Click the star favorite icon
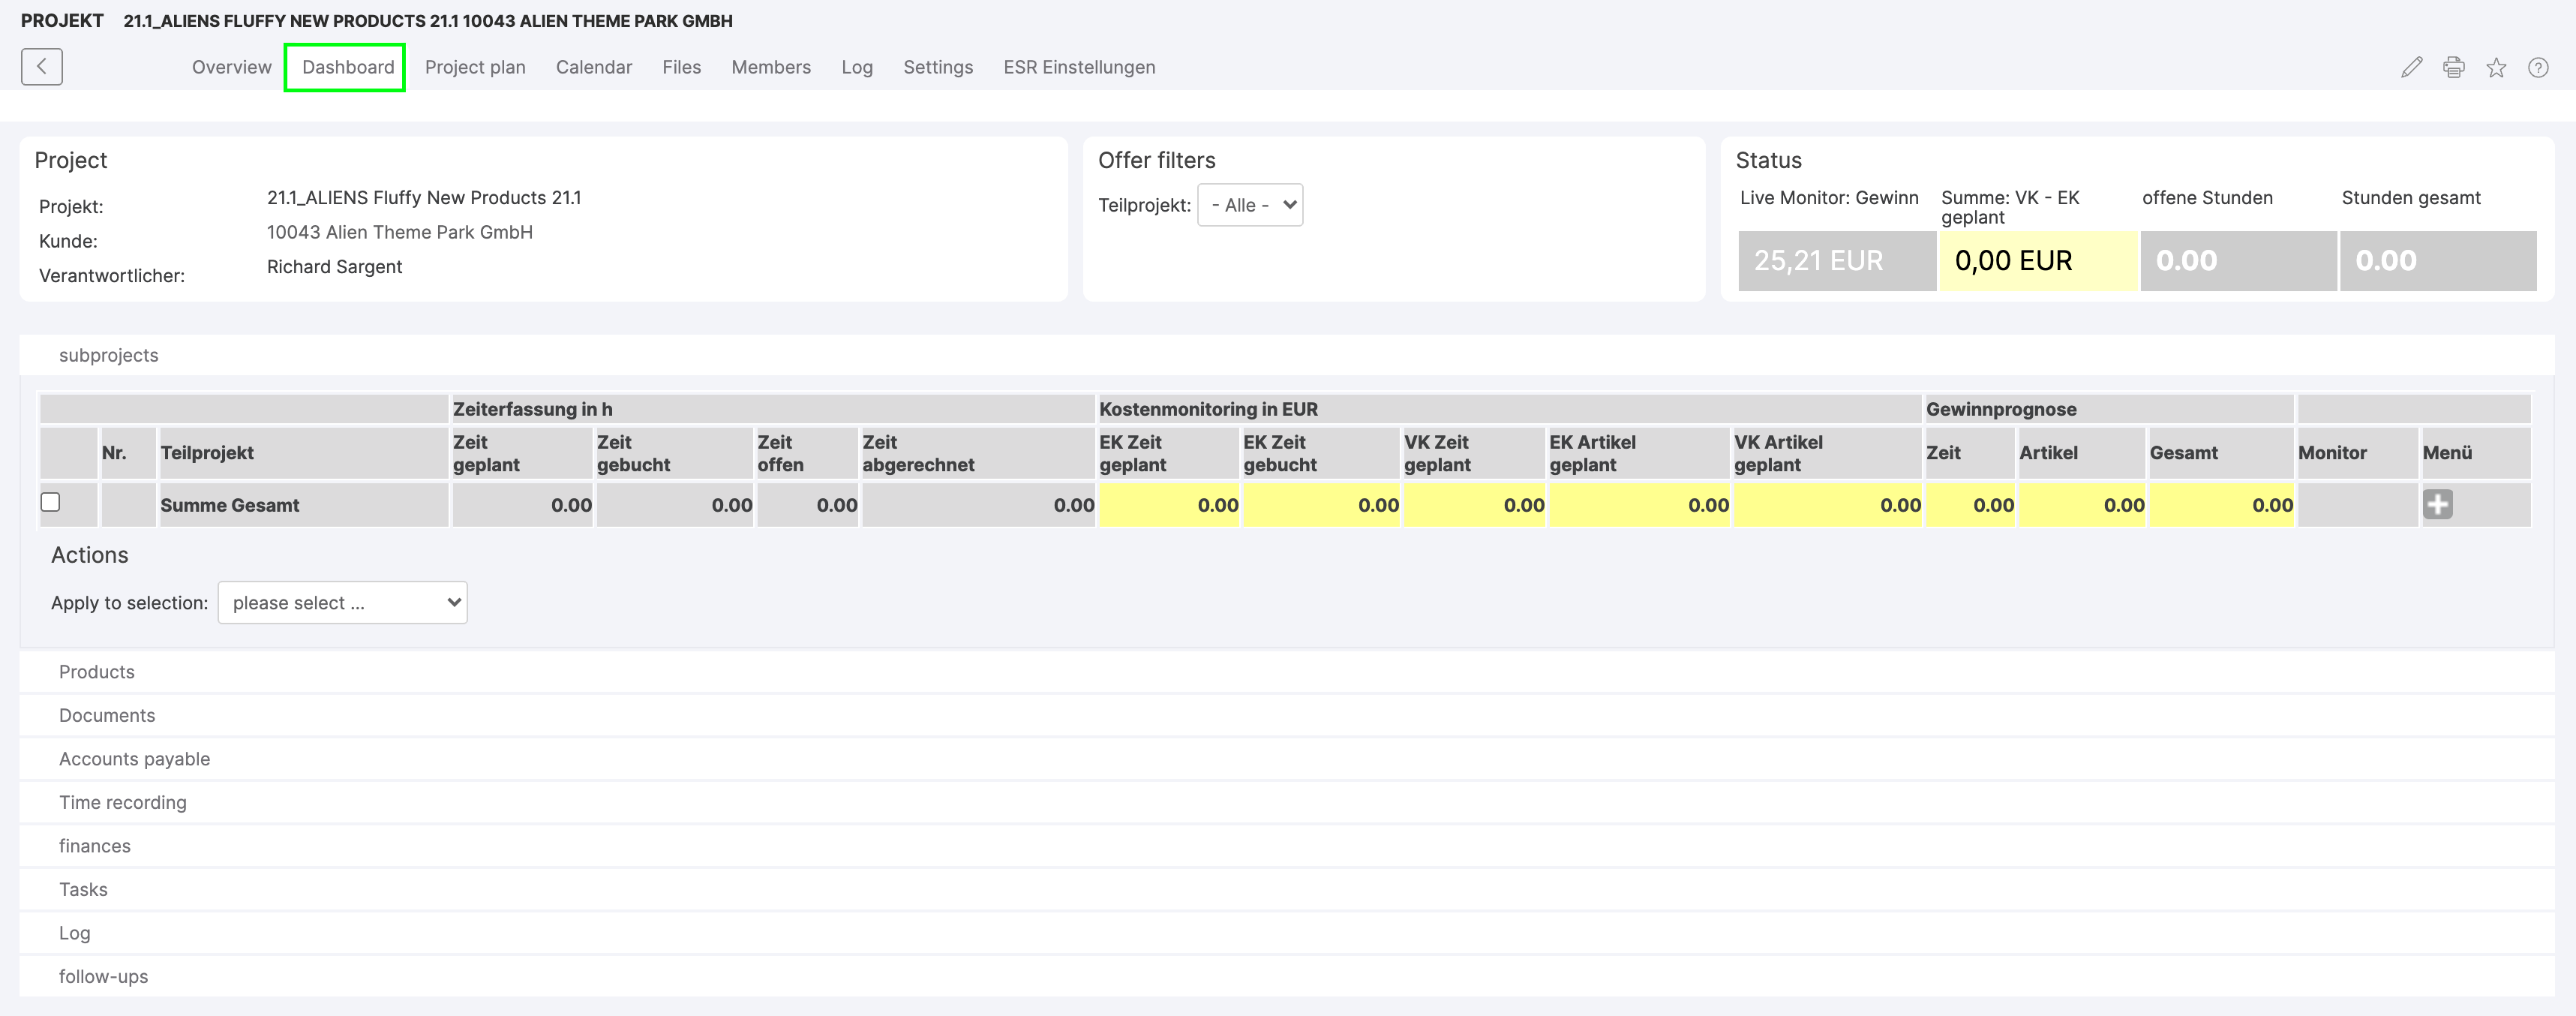 click(2496, 67)
